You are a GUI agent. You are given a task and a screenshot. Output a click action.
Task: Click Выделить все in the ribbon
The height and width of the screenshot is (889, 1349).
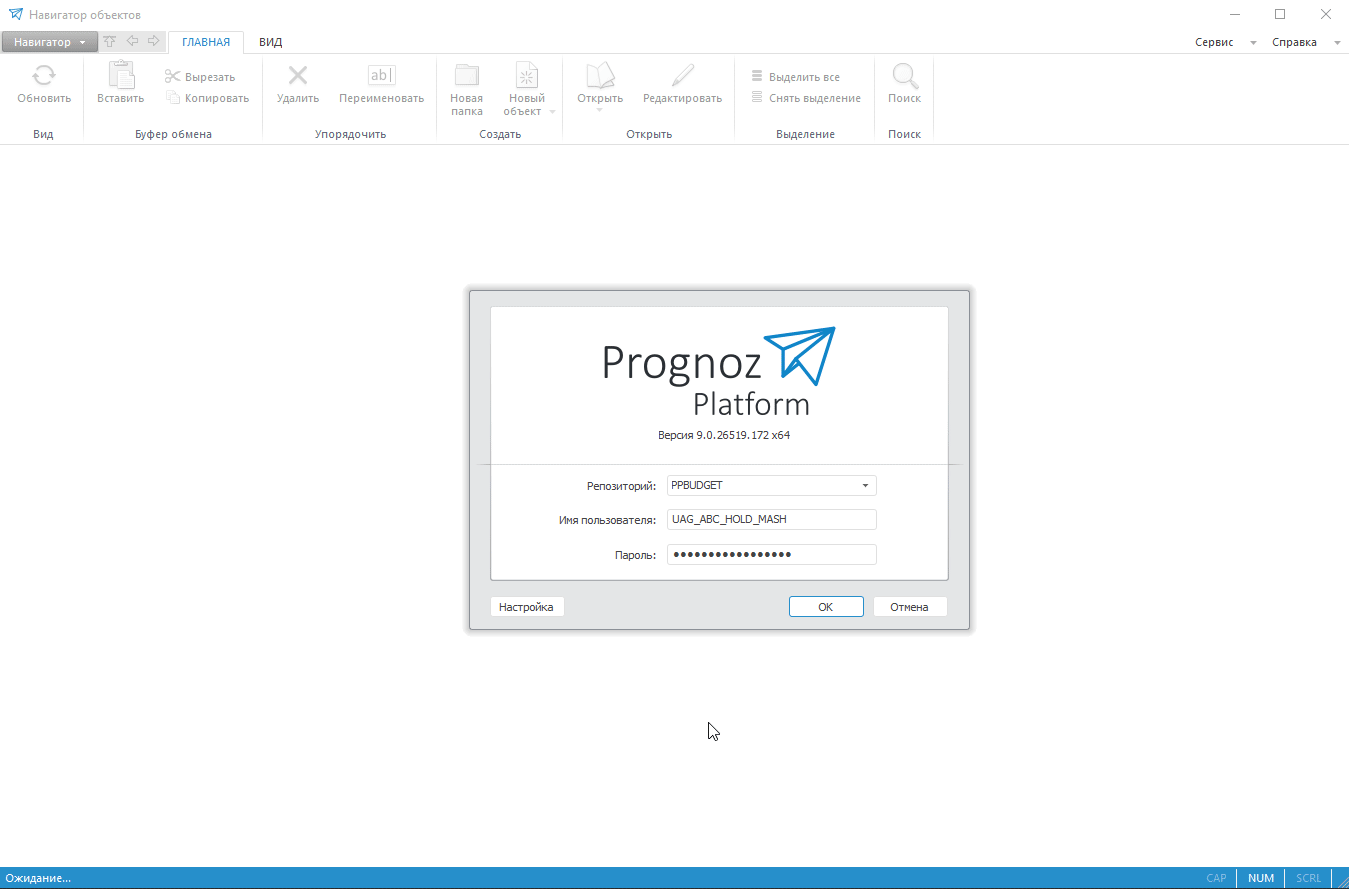click(796, 77)
